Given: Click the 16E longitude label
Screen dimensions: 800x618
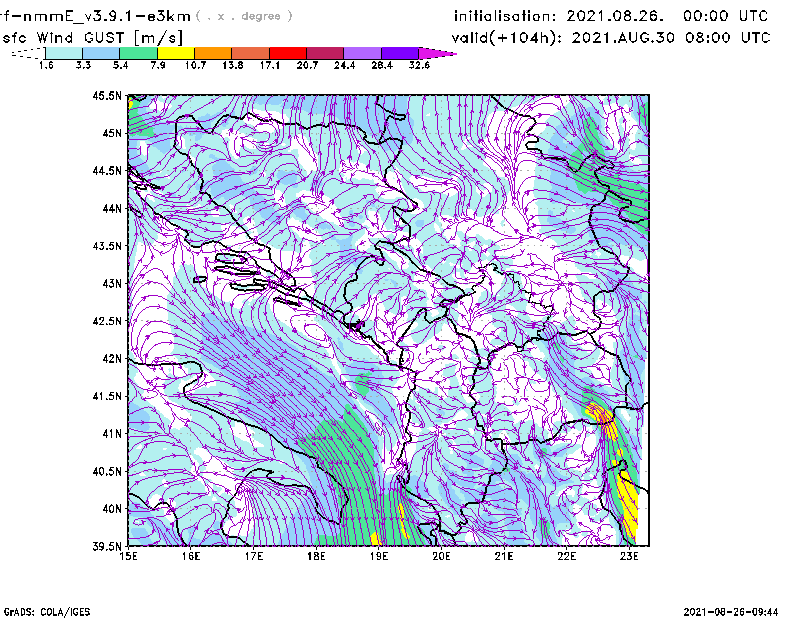Looking at the screenshot, I should (191, 556).
